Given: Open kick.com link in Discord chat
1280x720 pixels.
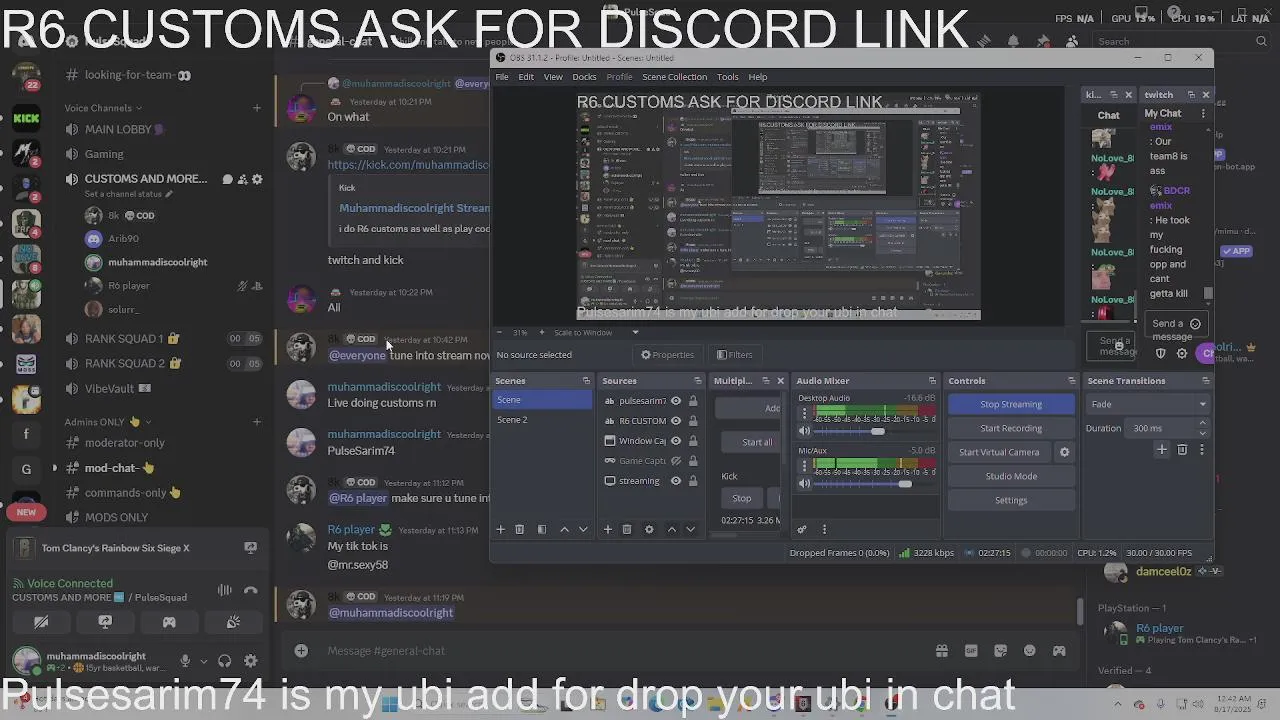Looking at the screenshot, I should [x=408, y=164].
